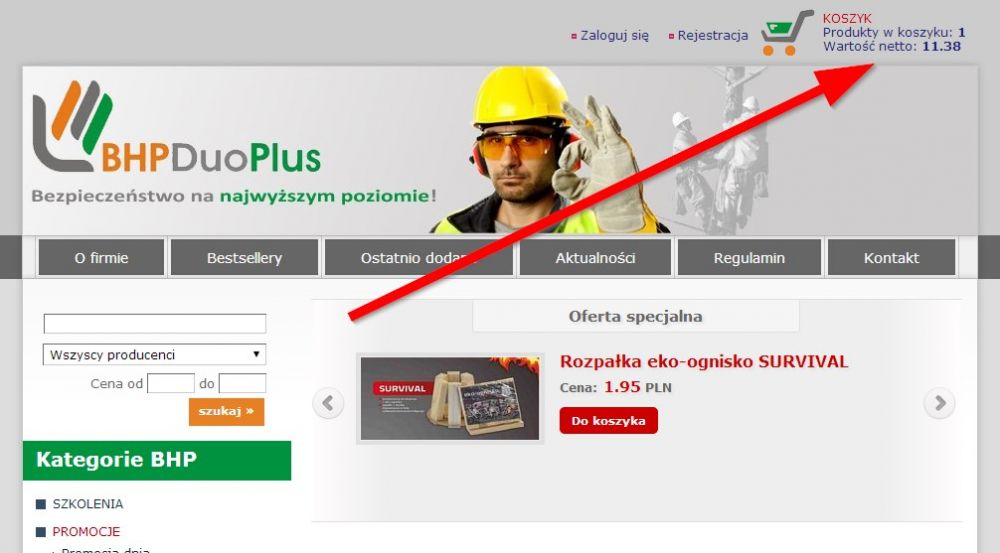Screen dimensions: 1000x553
Task: Go to the Aktualności page
Action: (x=595, y=258)
